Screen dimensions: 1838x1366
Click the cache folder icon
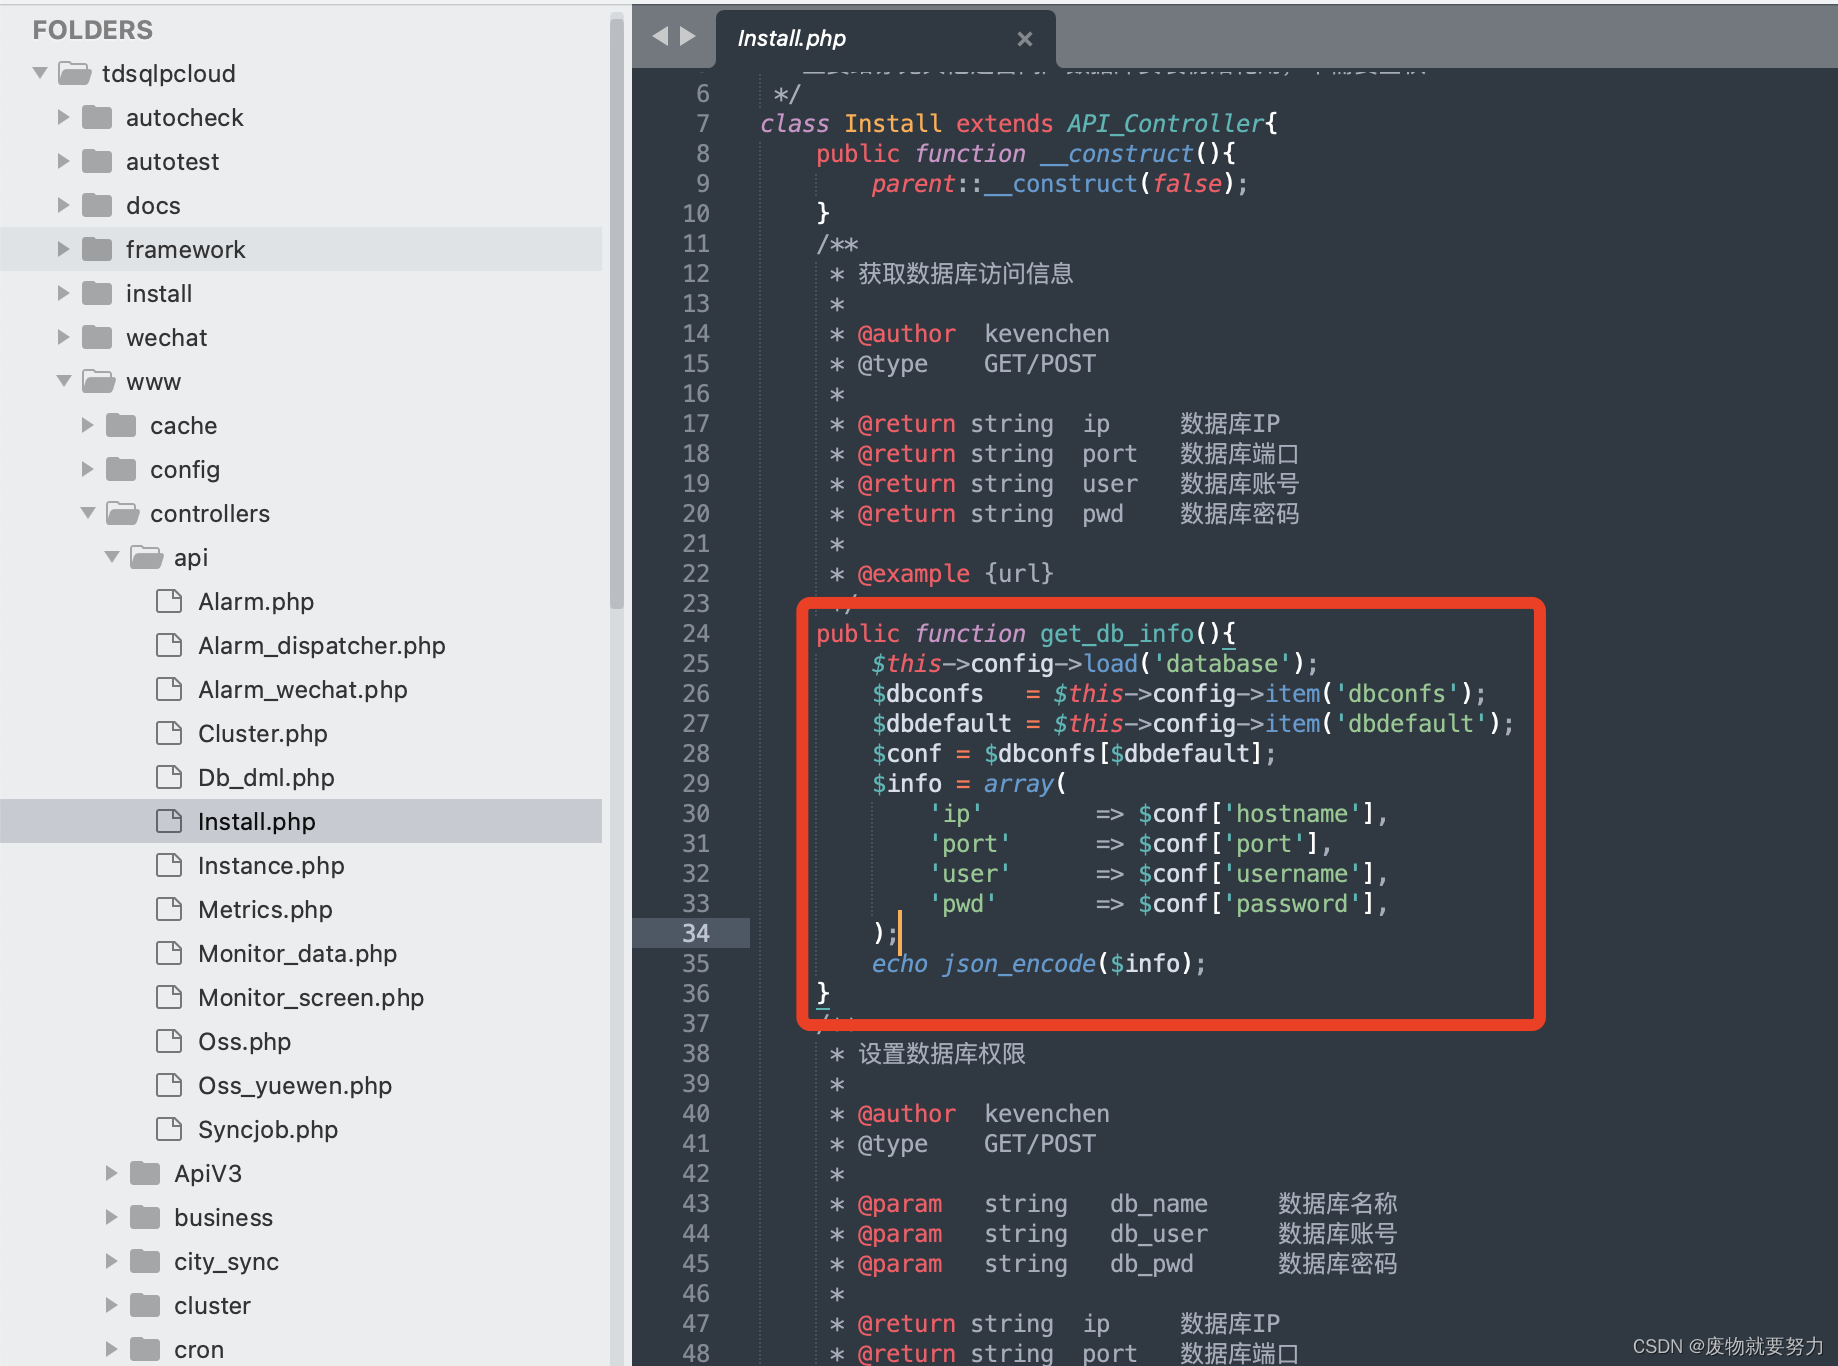pyautogui.click(x=121, y=425)
